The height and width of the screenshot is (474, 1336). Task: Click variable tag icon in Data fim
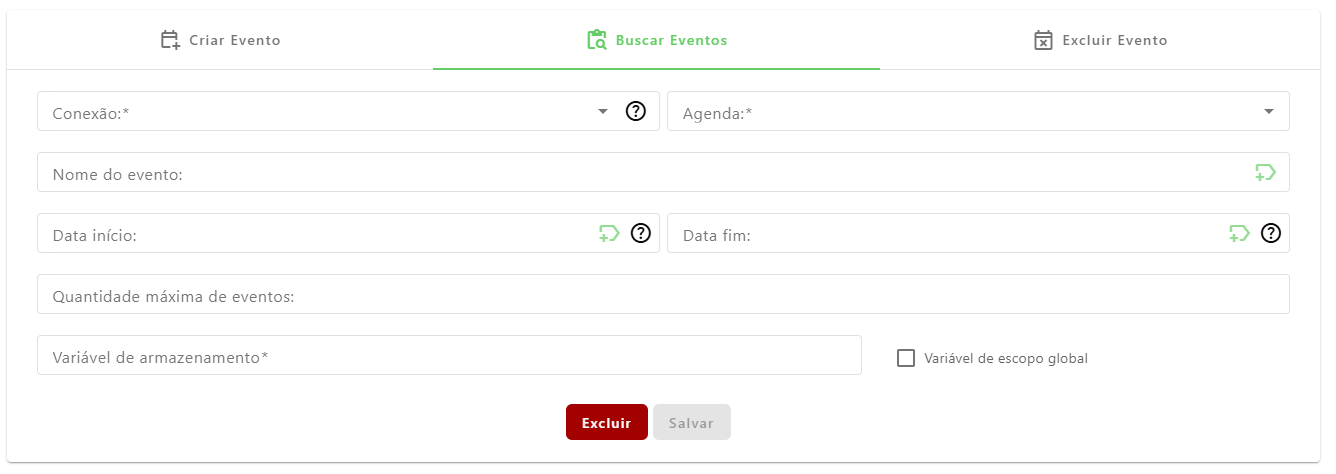[x=1239, y=233]
